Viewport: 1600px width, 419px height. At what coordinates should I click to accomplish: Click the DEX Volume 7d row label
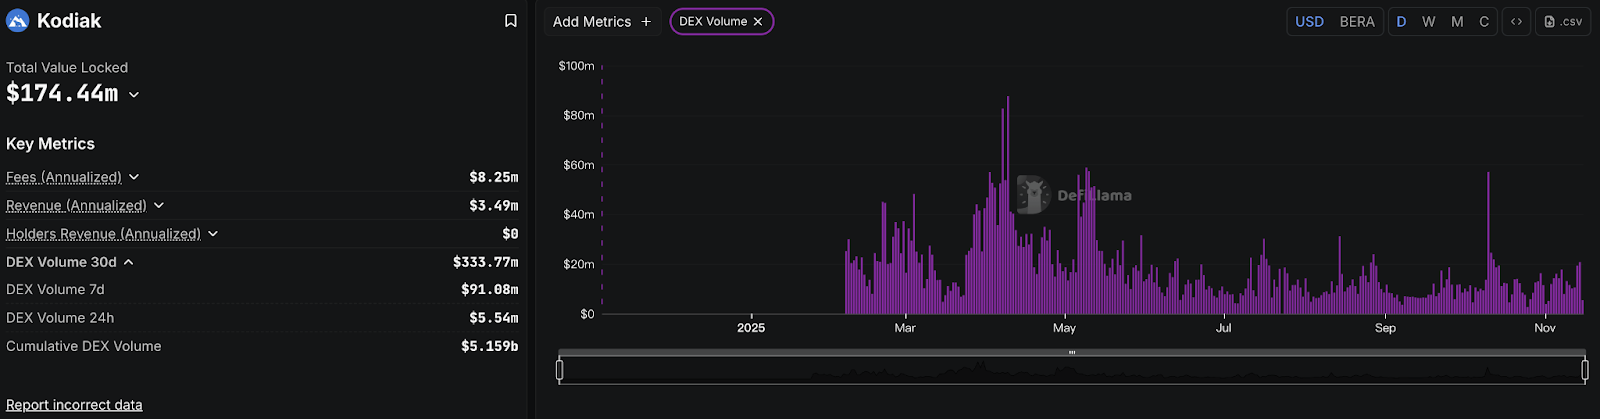[x=55, y=289]
